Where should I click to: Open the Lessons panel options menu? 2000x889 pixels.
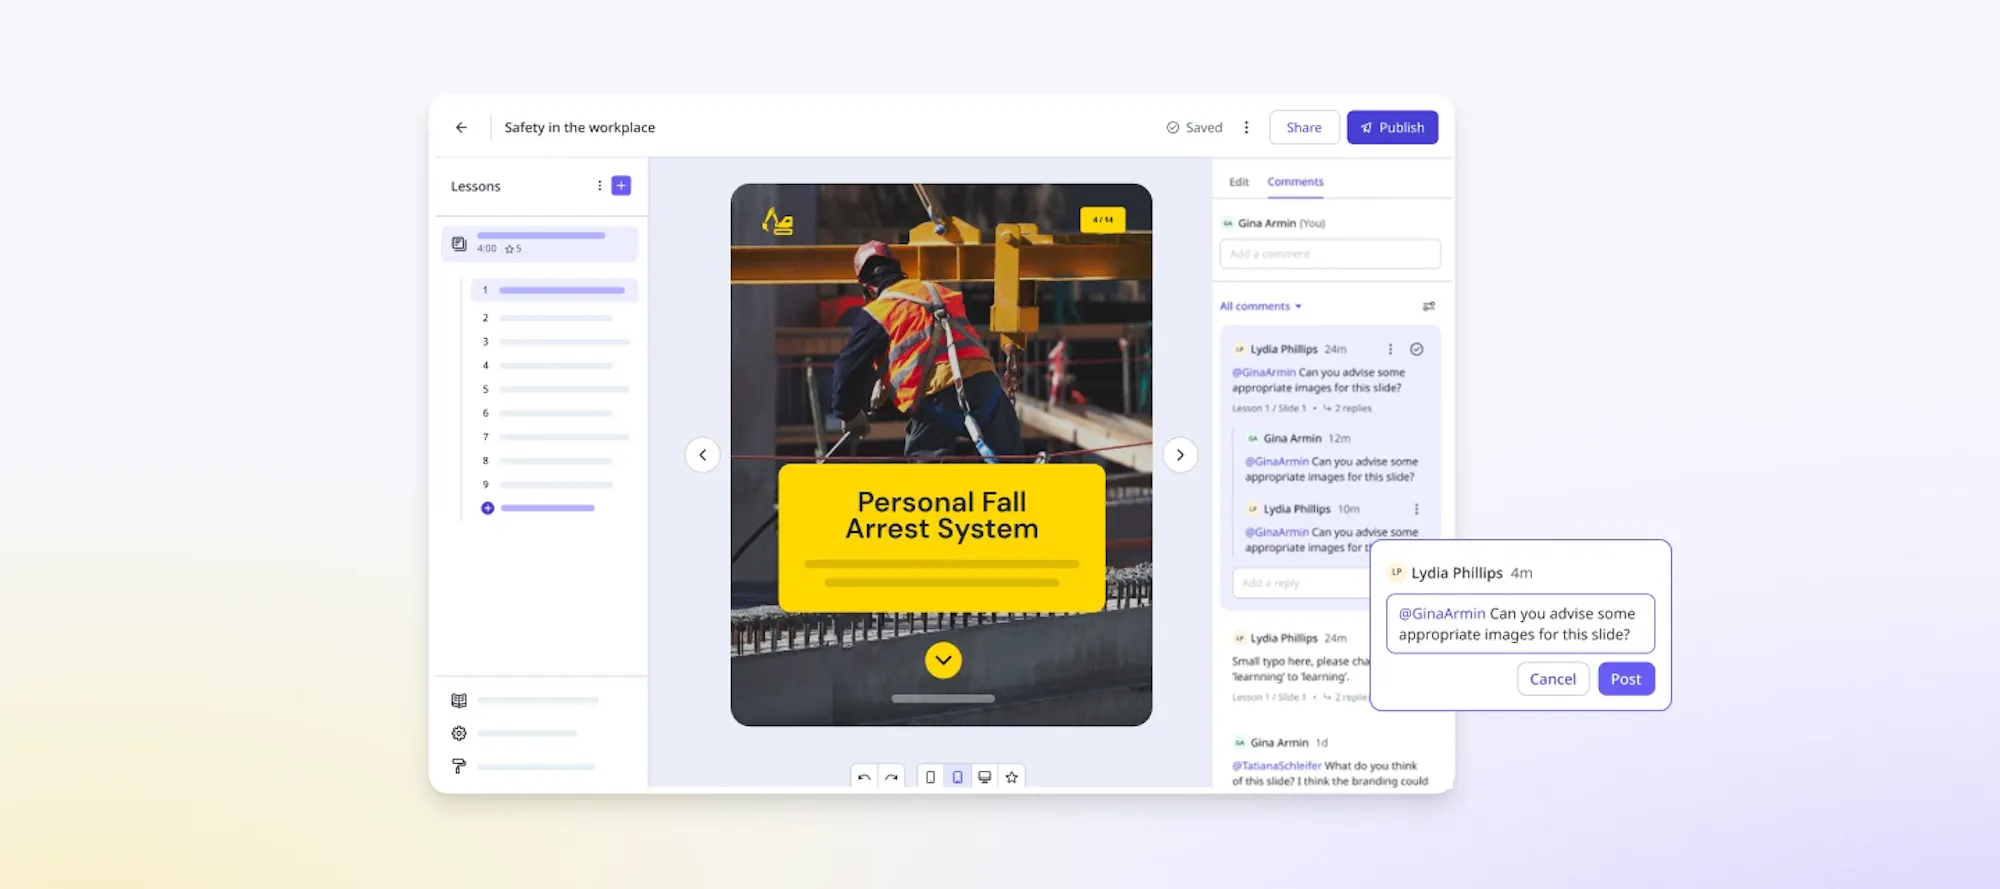[x=599, y=186]
